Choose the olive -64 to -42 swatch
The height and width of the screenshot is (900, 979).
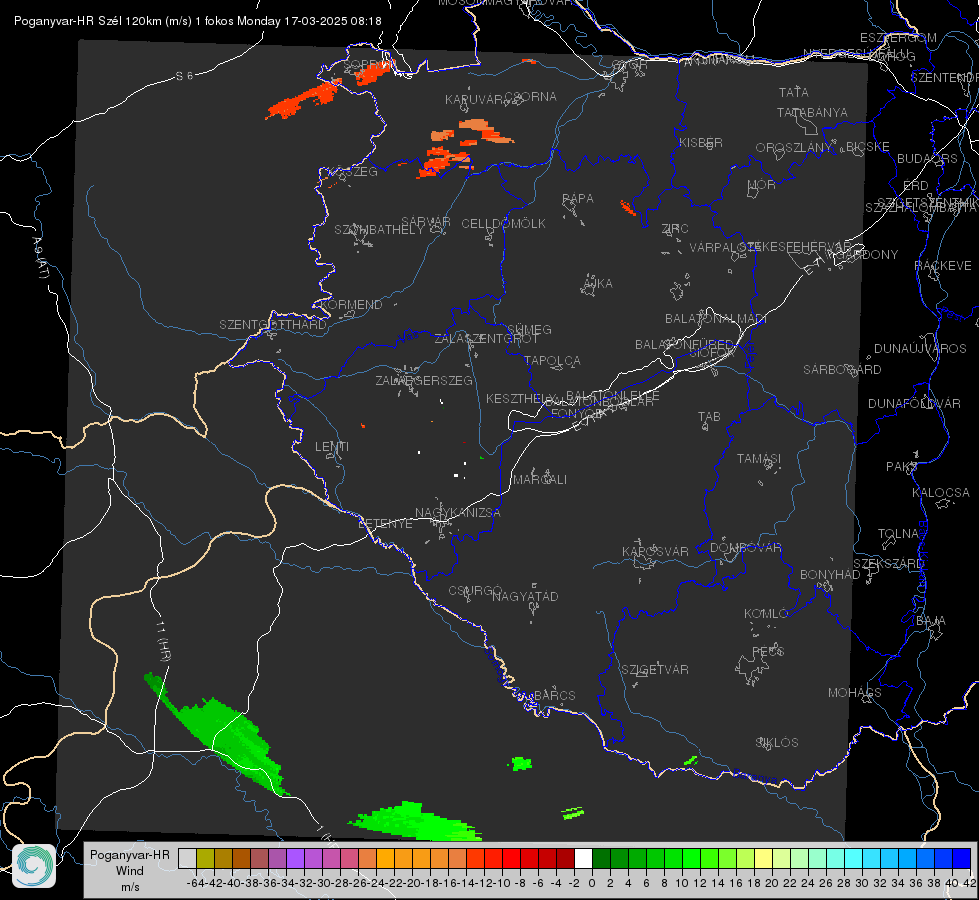(205, 858)
